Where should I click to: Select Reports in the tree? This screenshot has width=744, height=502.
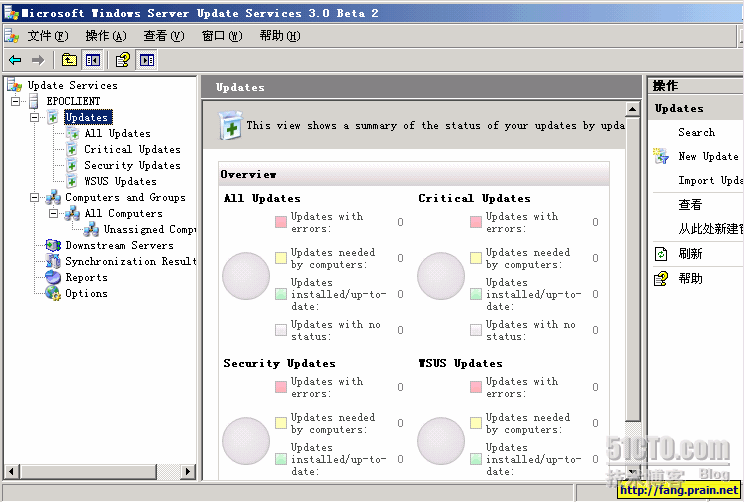point(86,277)
